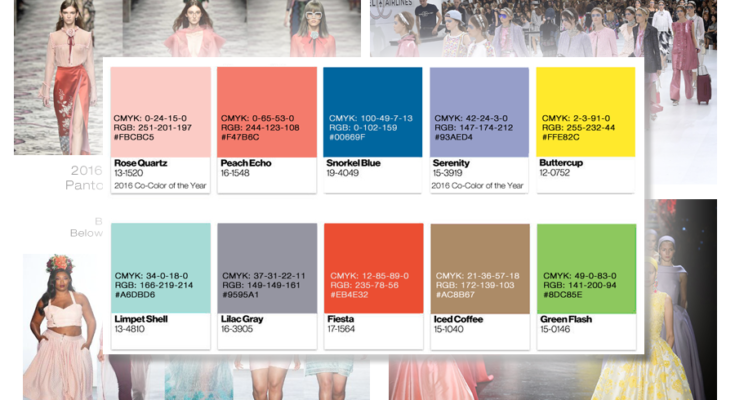Click hex value #8DC85E
Viewport: 735px width, 400px height.
(562, 295)
